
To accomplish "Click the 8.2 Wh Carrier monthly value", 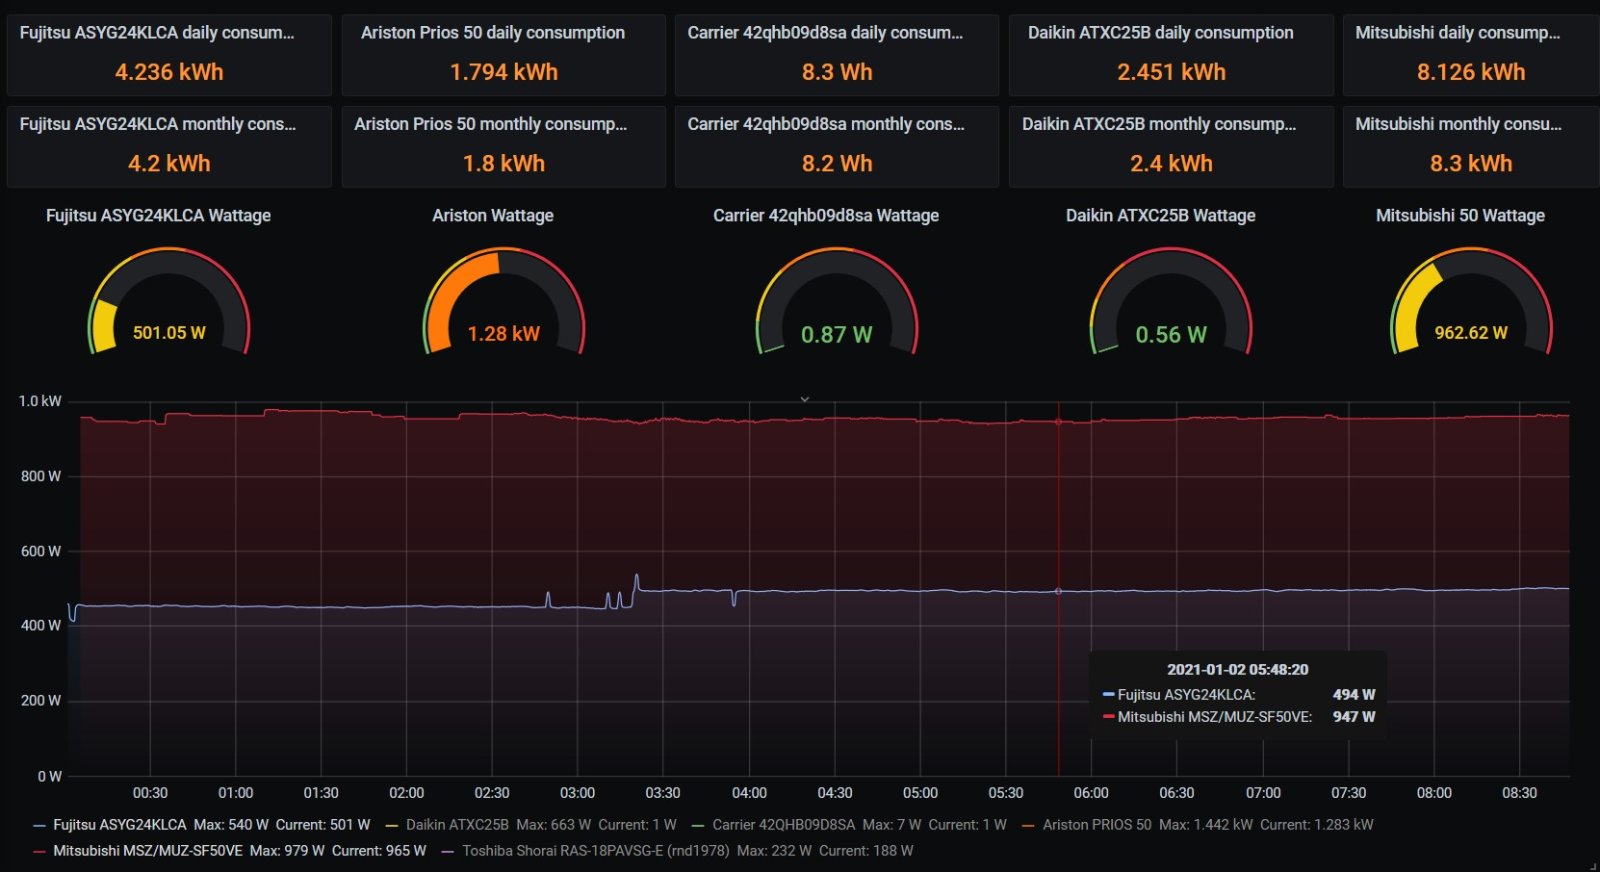I will click(837, 163).
